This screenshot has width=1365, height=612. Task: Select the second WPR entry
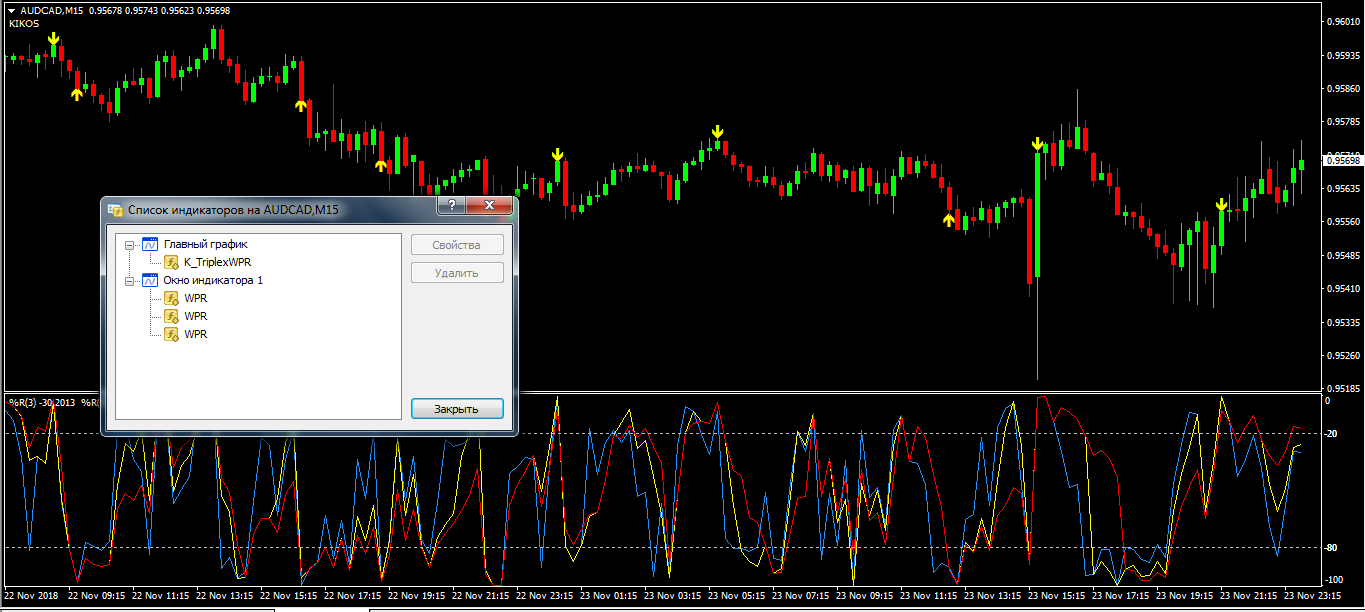click(196, 316)
